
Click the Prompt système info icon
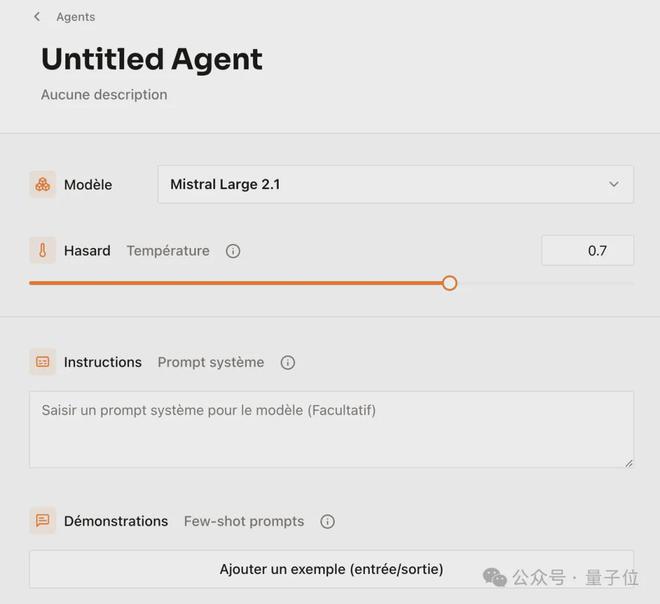tap(288, 362)
